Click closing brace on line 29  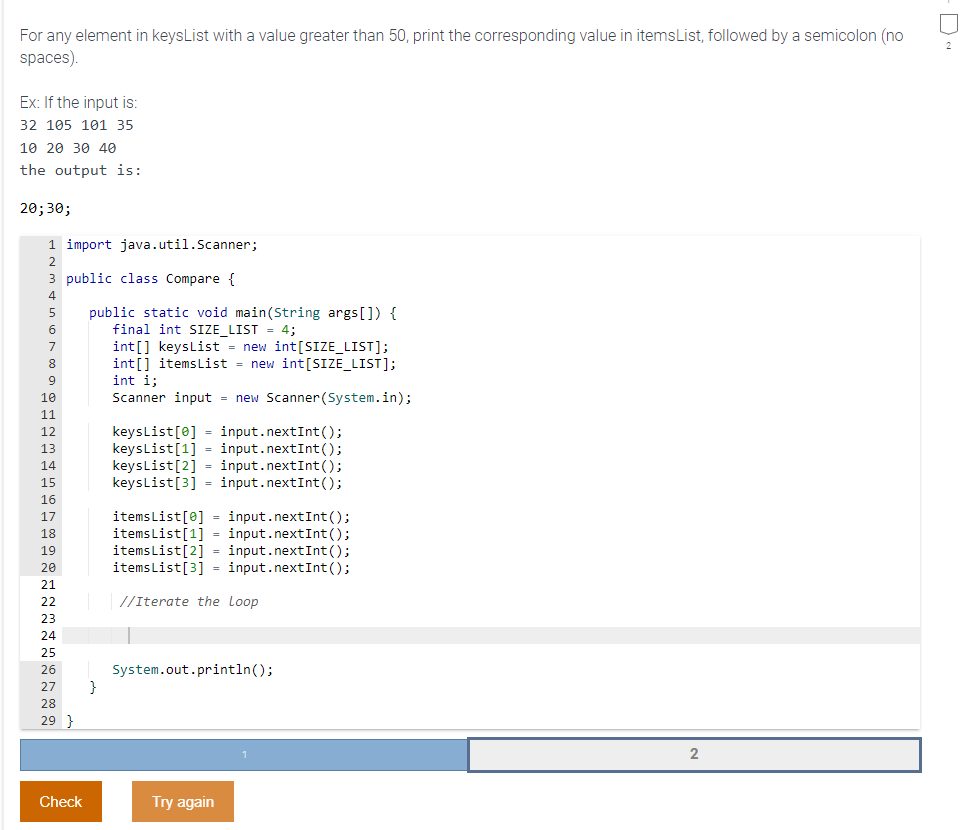click(x=70, y=721)
